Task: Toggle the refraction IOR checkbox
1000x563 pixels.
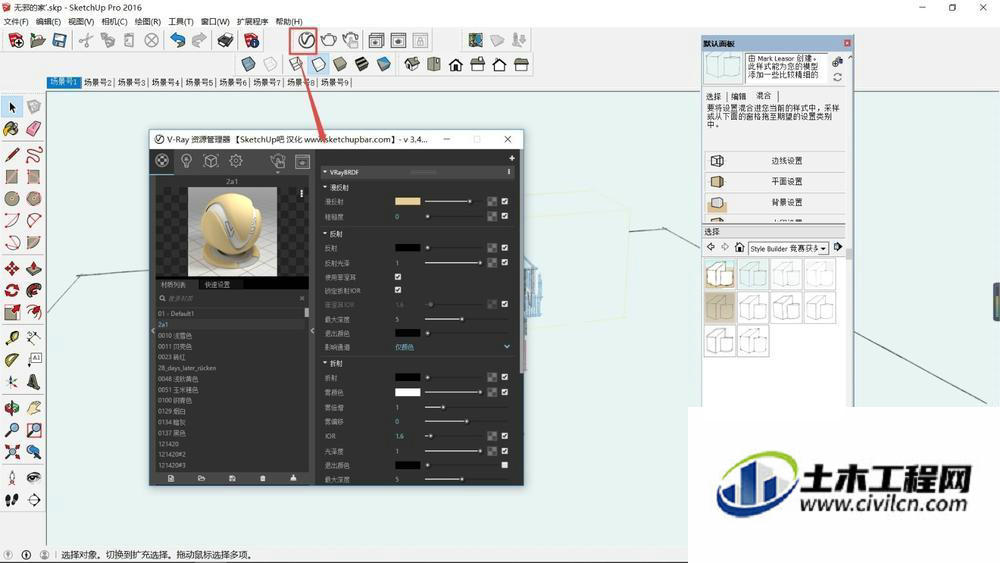Action: pos(505,436)
